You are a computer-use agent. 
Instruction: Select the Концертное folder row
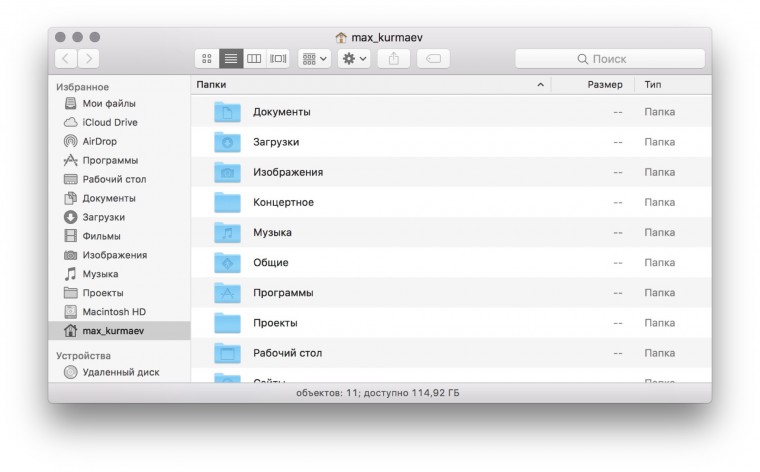pos(283,203)
